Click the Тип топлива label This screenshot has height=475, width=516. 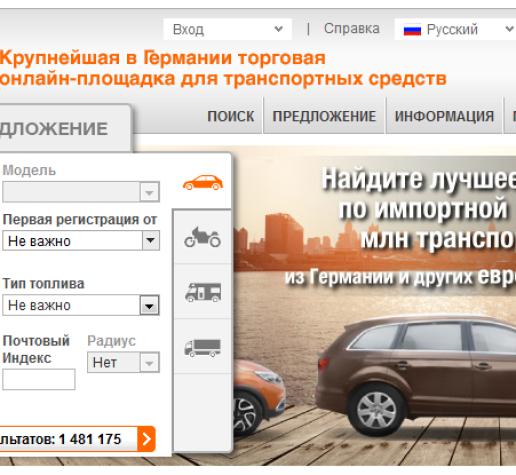tap(43, 284)
